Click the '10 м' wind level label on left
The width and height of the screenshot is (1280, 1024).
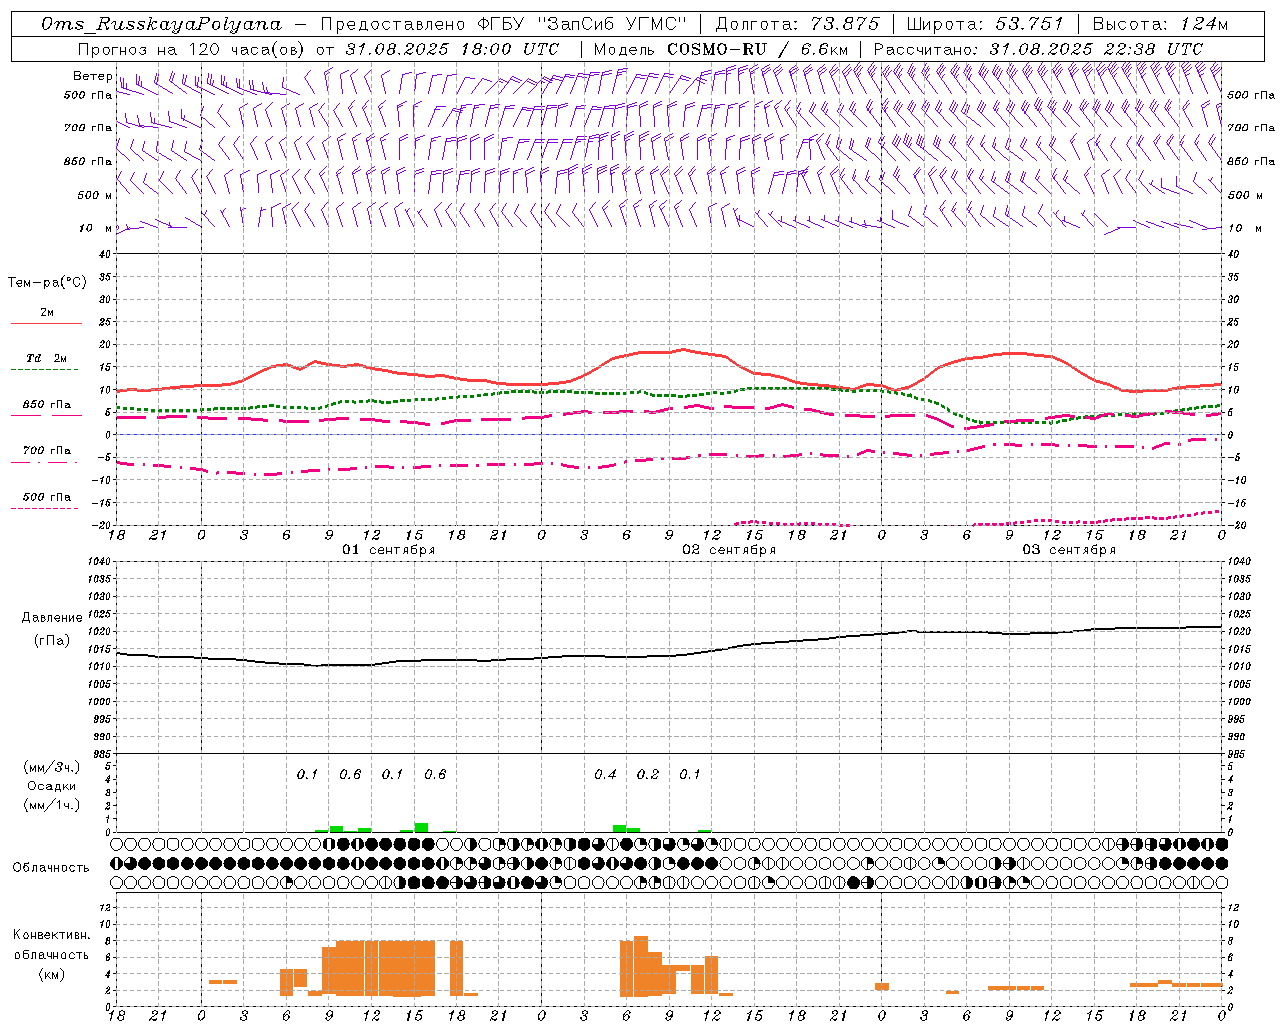click(x=96, y=228)
